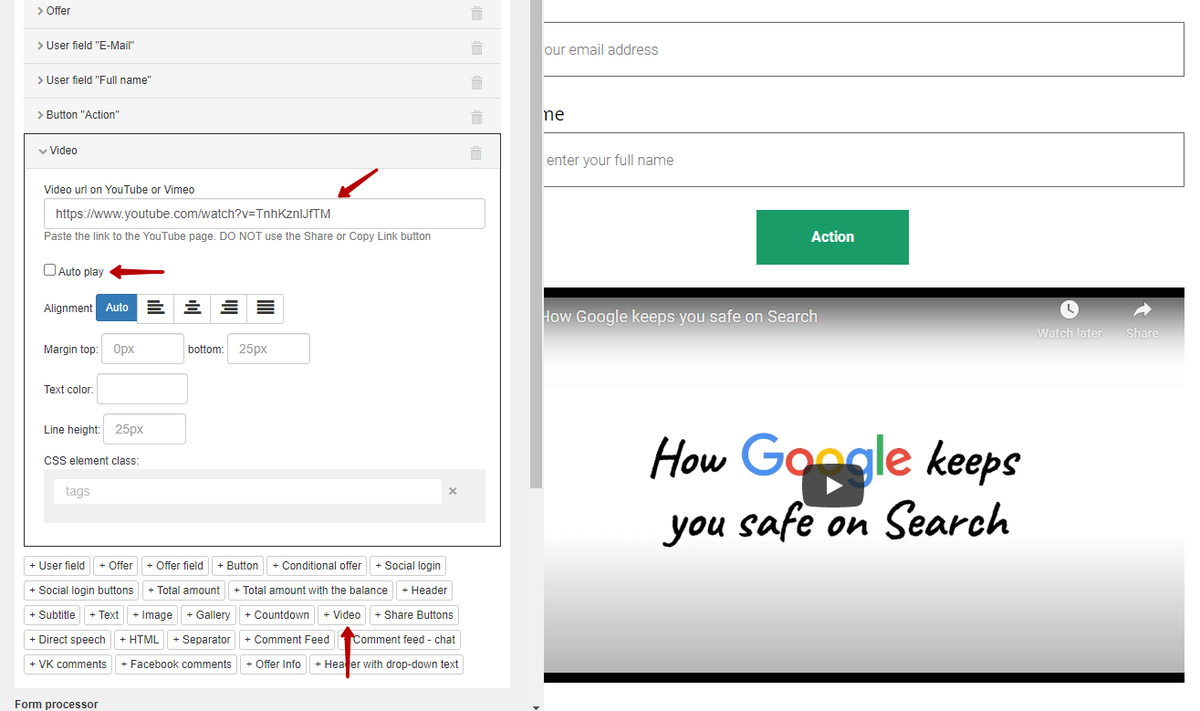
Task: Play the YouTube video preview
Action: pyautogui.click(x=832, y=485)
